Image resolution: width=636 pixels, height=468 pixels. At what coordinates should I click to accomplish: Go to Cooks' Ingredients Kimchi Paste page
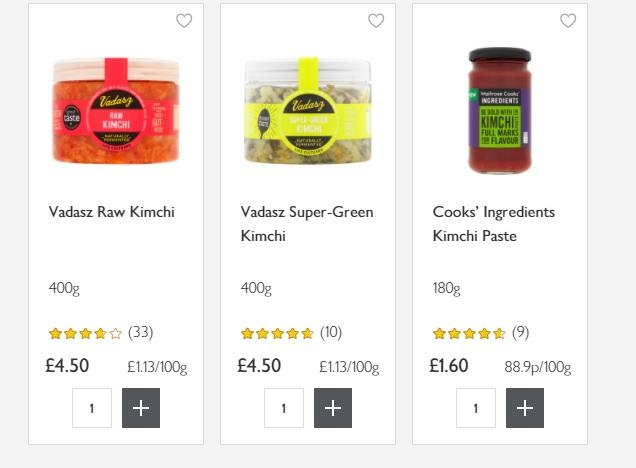click(x=494, y=224)
